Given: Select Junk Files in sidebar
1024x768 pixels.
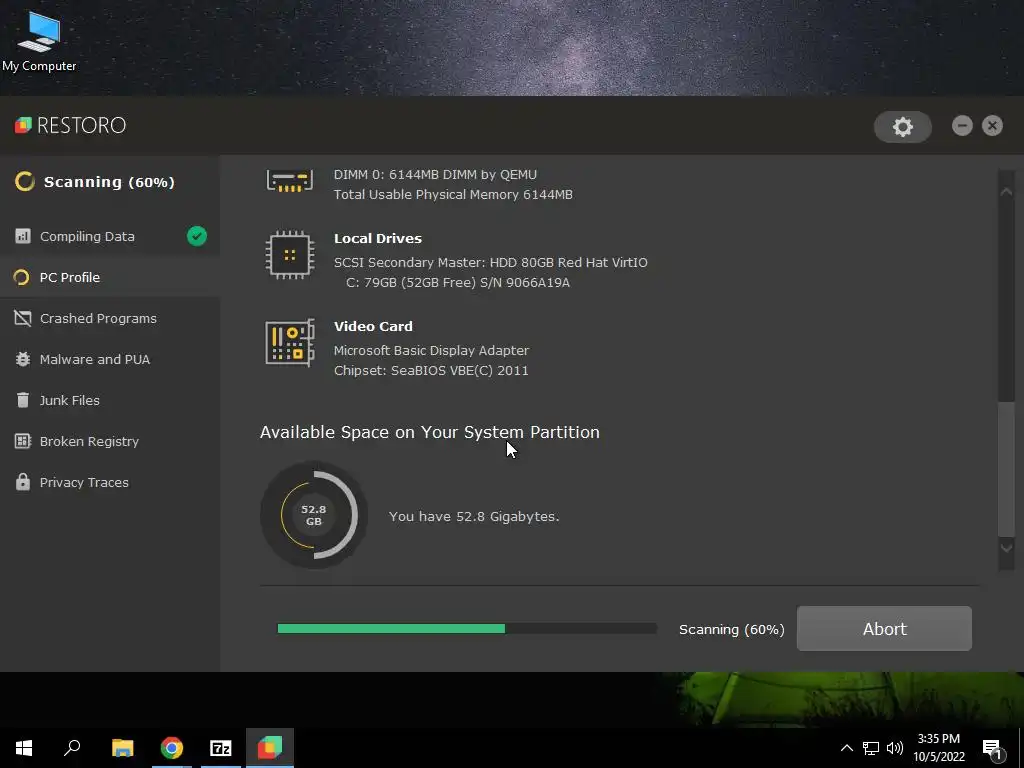Looking at the screenshot, I should (x=110, y=400).
